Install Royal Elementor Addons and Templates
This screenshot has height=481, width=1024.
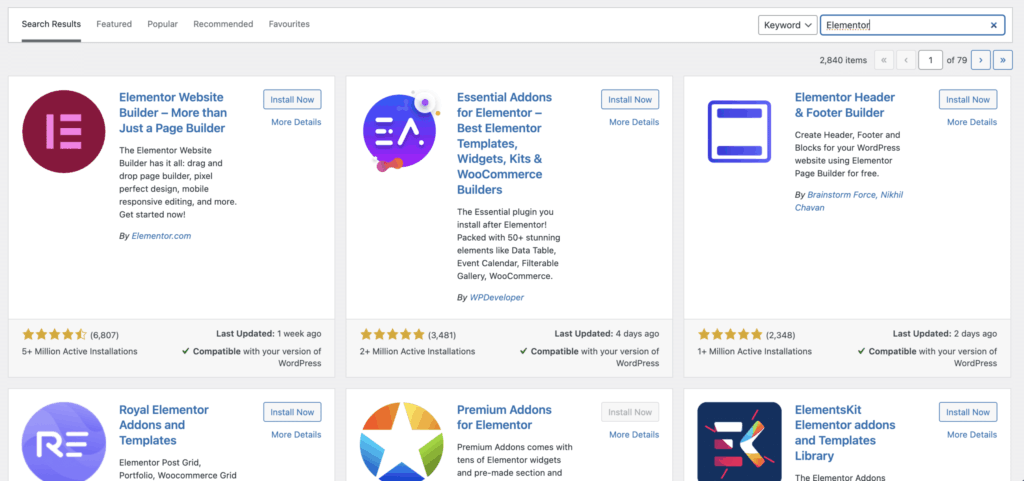click(293, 412)
